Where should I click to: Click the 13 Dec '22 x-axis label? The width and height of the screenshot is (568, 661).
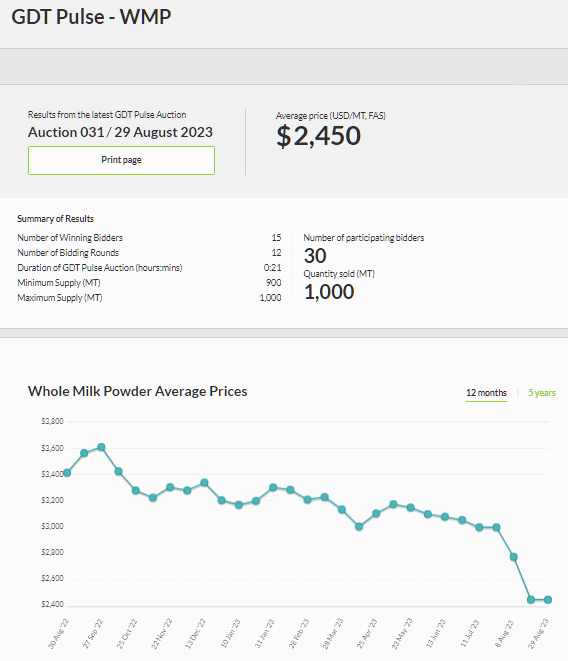click(196, 633)
